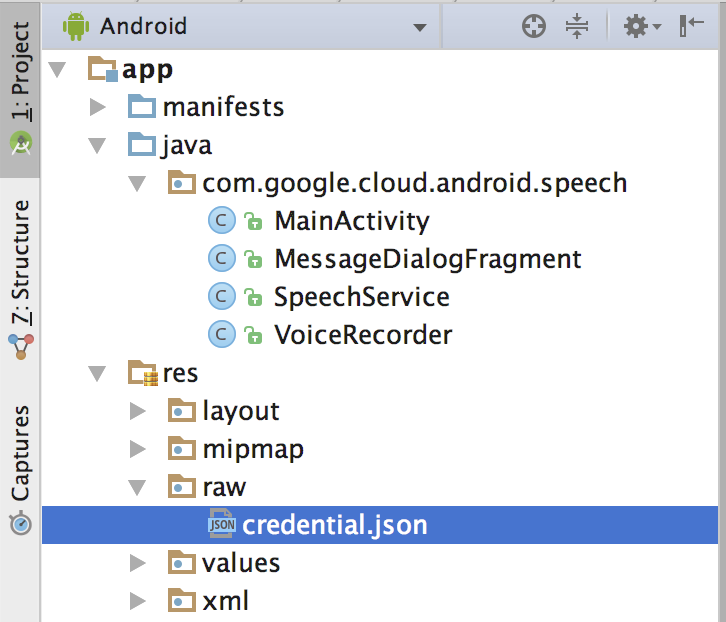Viewport: 726px width, 622px height.
Task: Click the app module folder icon
Action: 103,69
